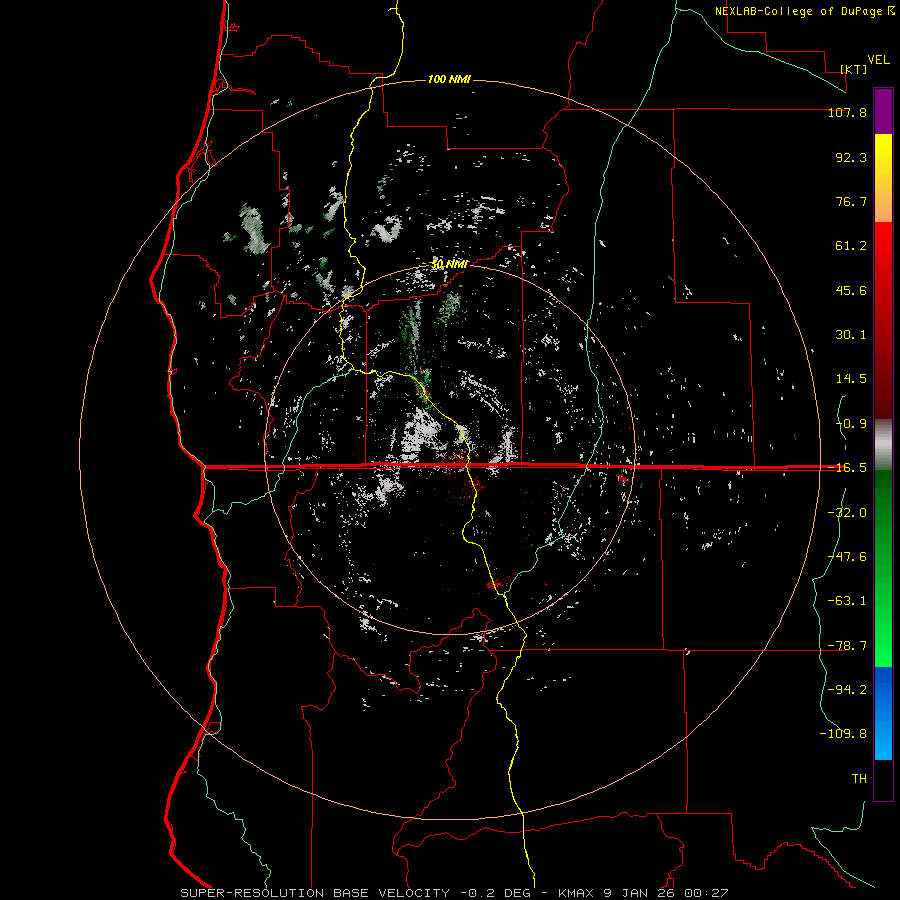The image size is (900, 900).
Task: Click the -78.7 velocity scale value
Action: (x=847, y=646)
